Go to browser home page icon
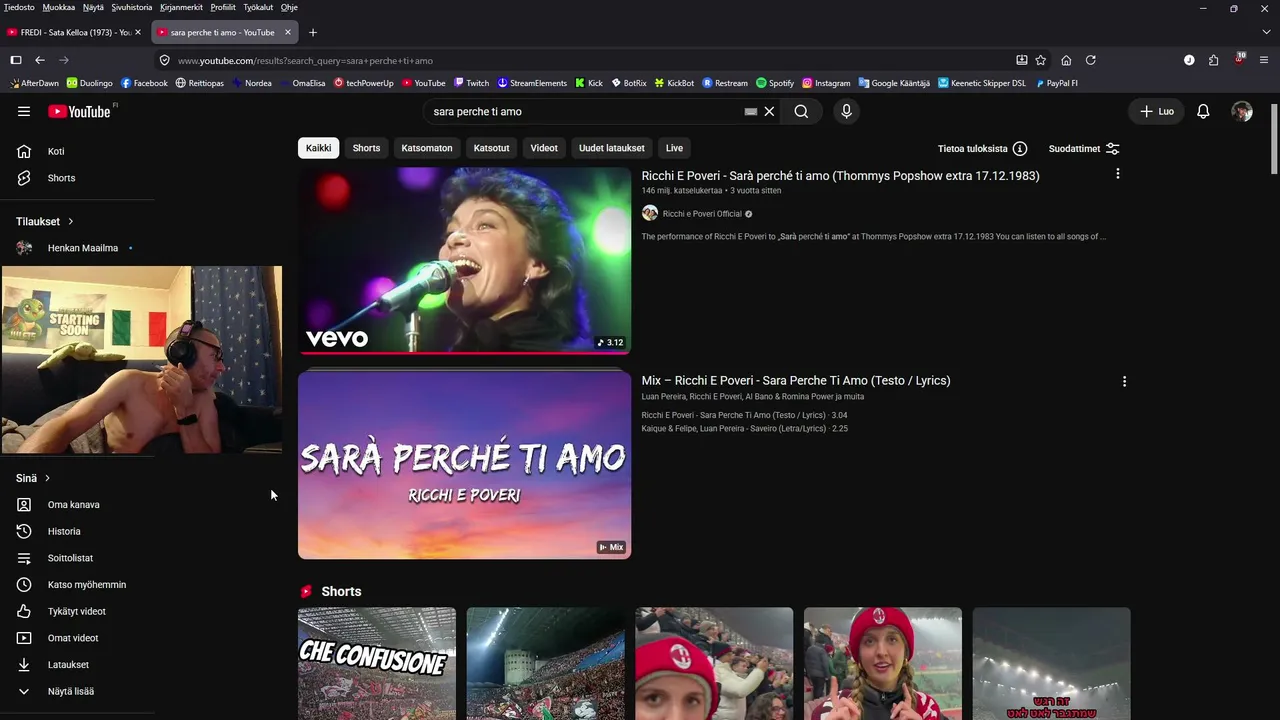Viewport: 1280px width, 720px height. (1066, 60)
